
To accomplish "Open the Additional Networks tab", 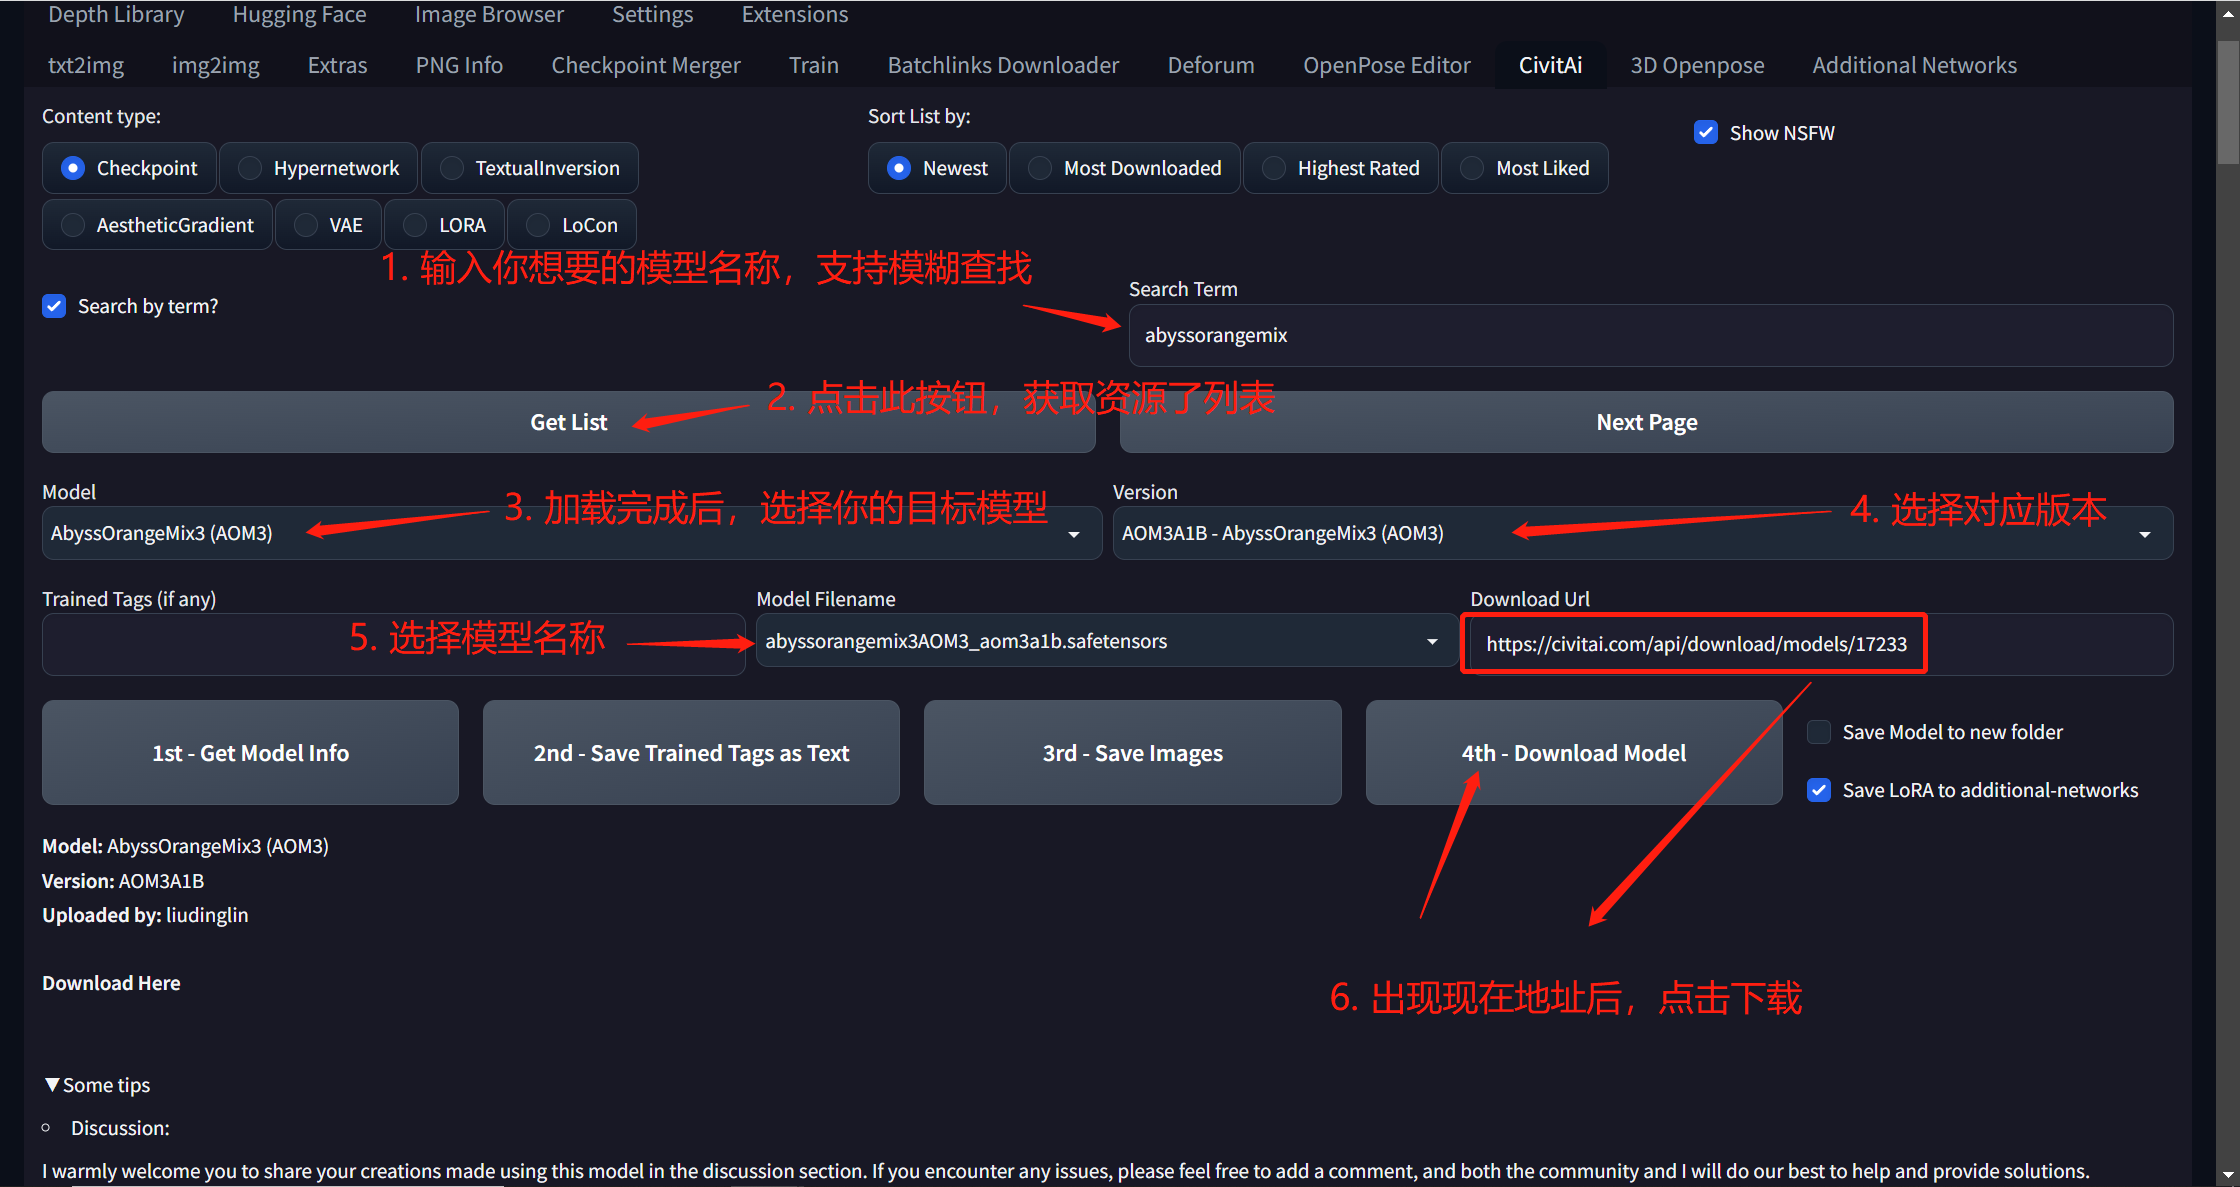I will pyautogui.click(x=1914, y=66).
